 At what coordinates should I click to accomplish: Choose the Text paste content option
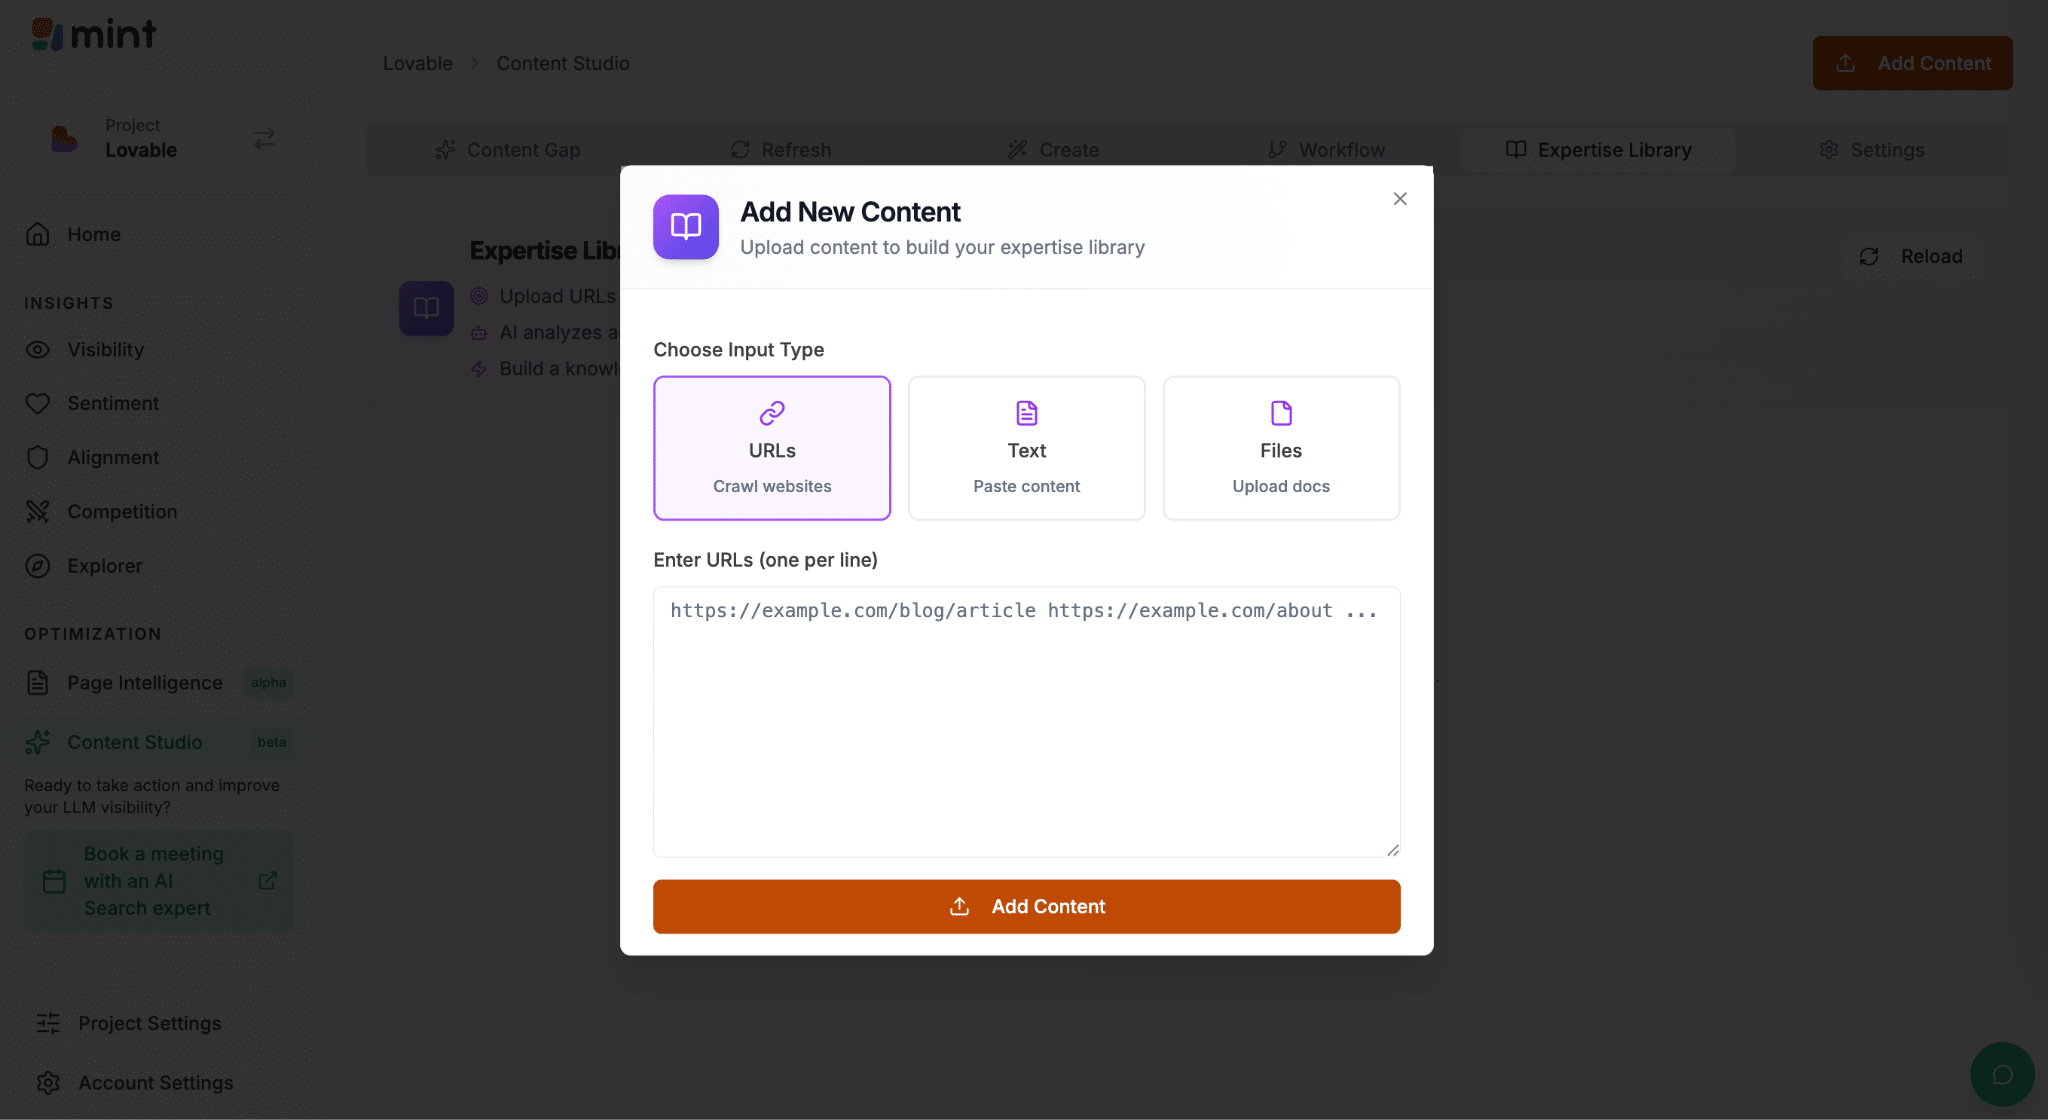pos(1026,448)
